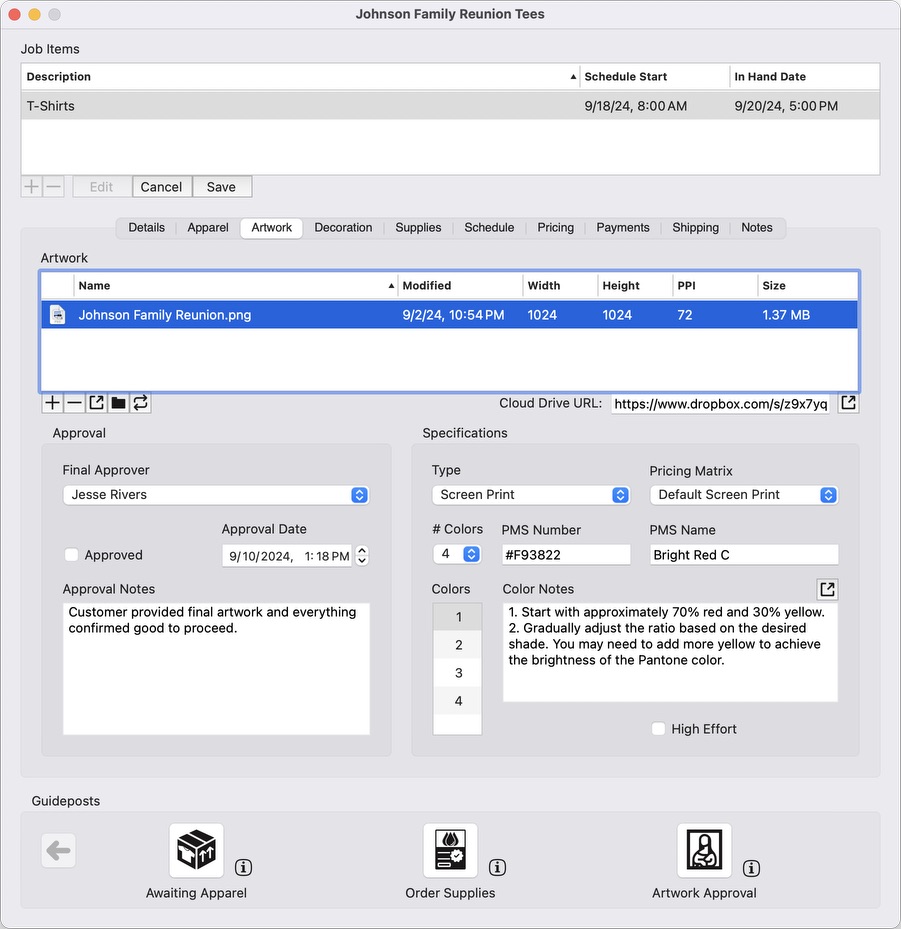901x929 pixels.
Task: Click the refresh artwork list icon
Action: (140, 403)
